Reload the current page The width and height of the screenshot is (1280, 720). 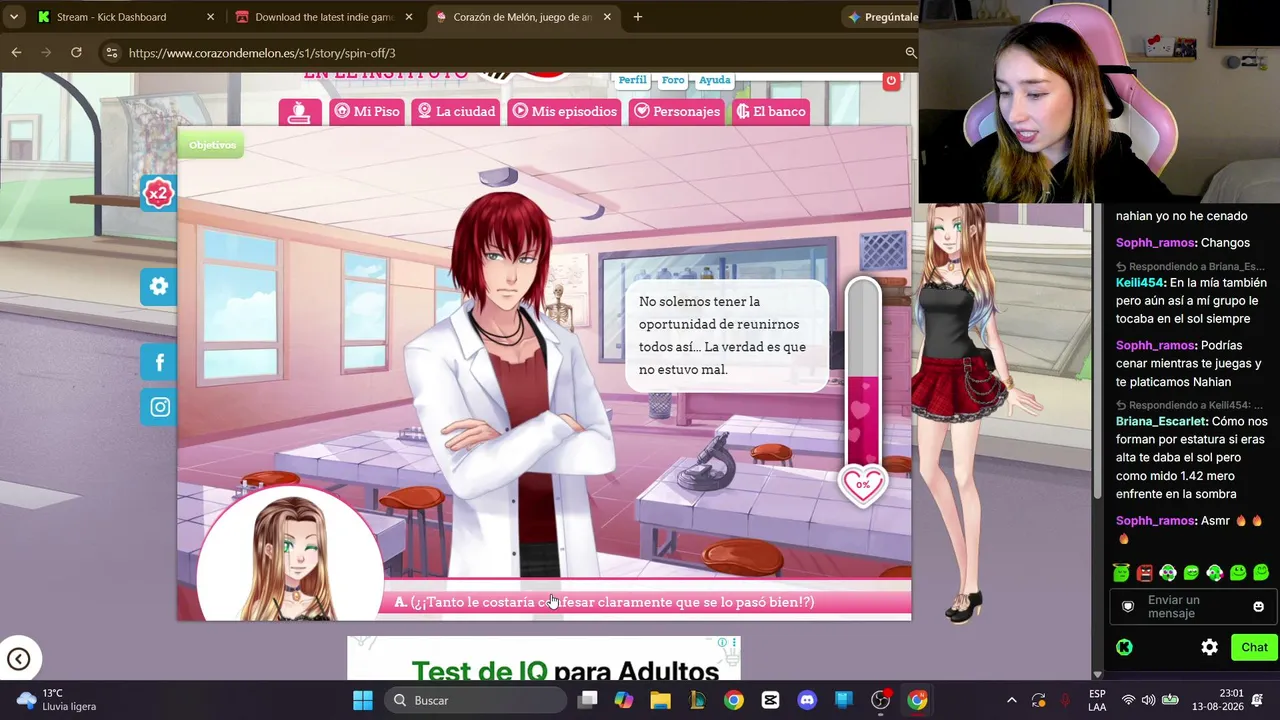(x=76, y=52)
